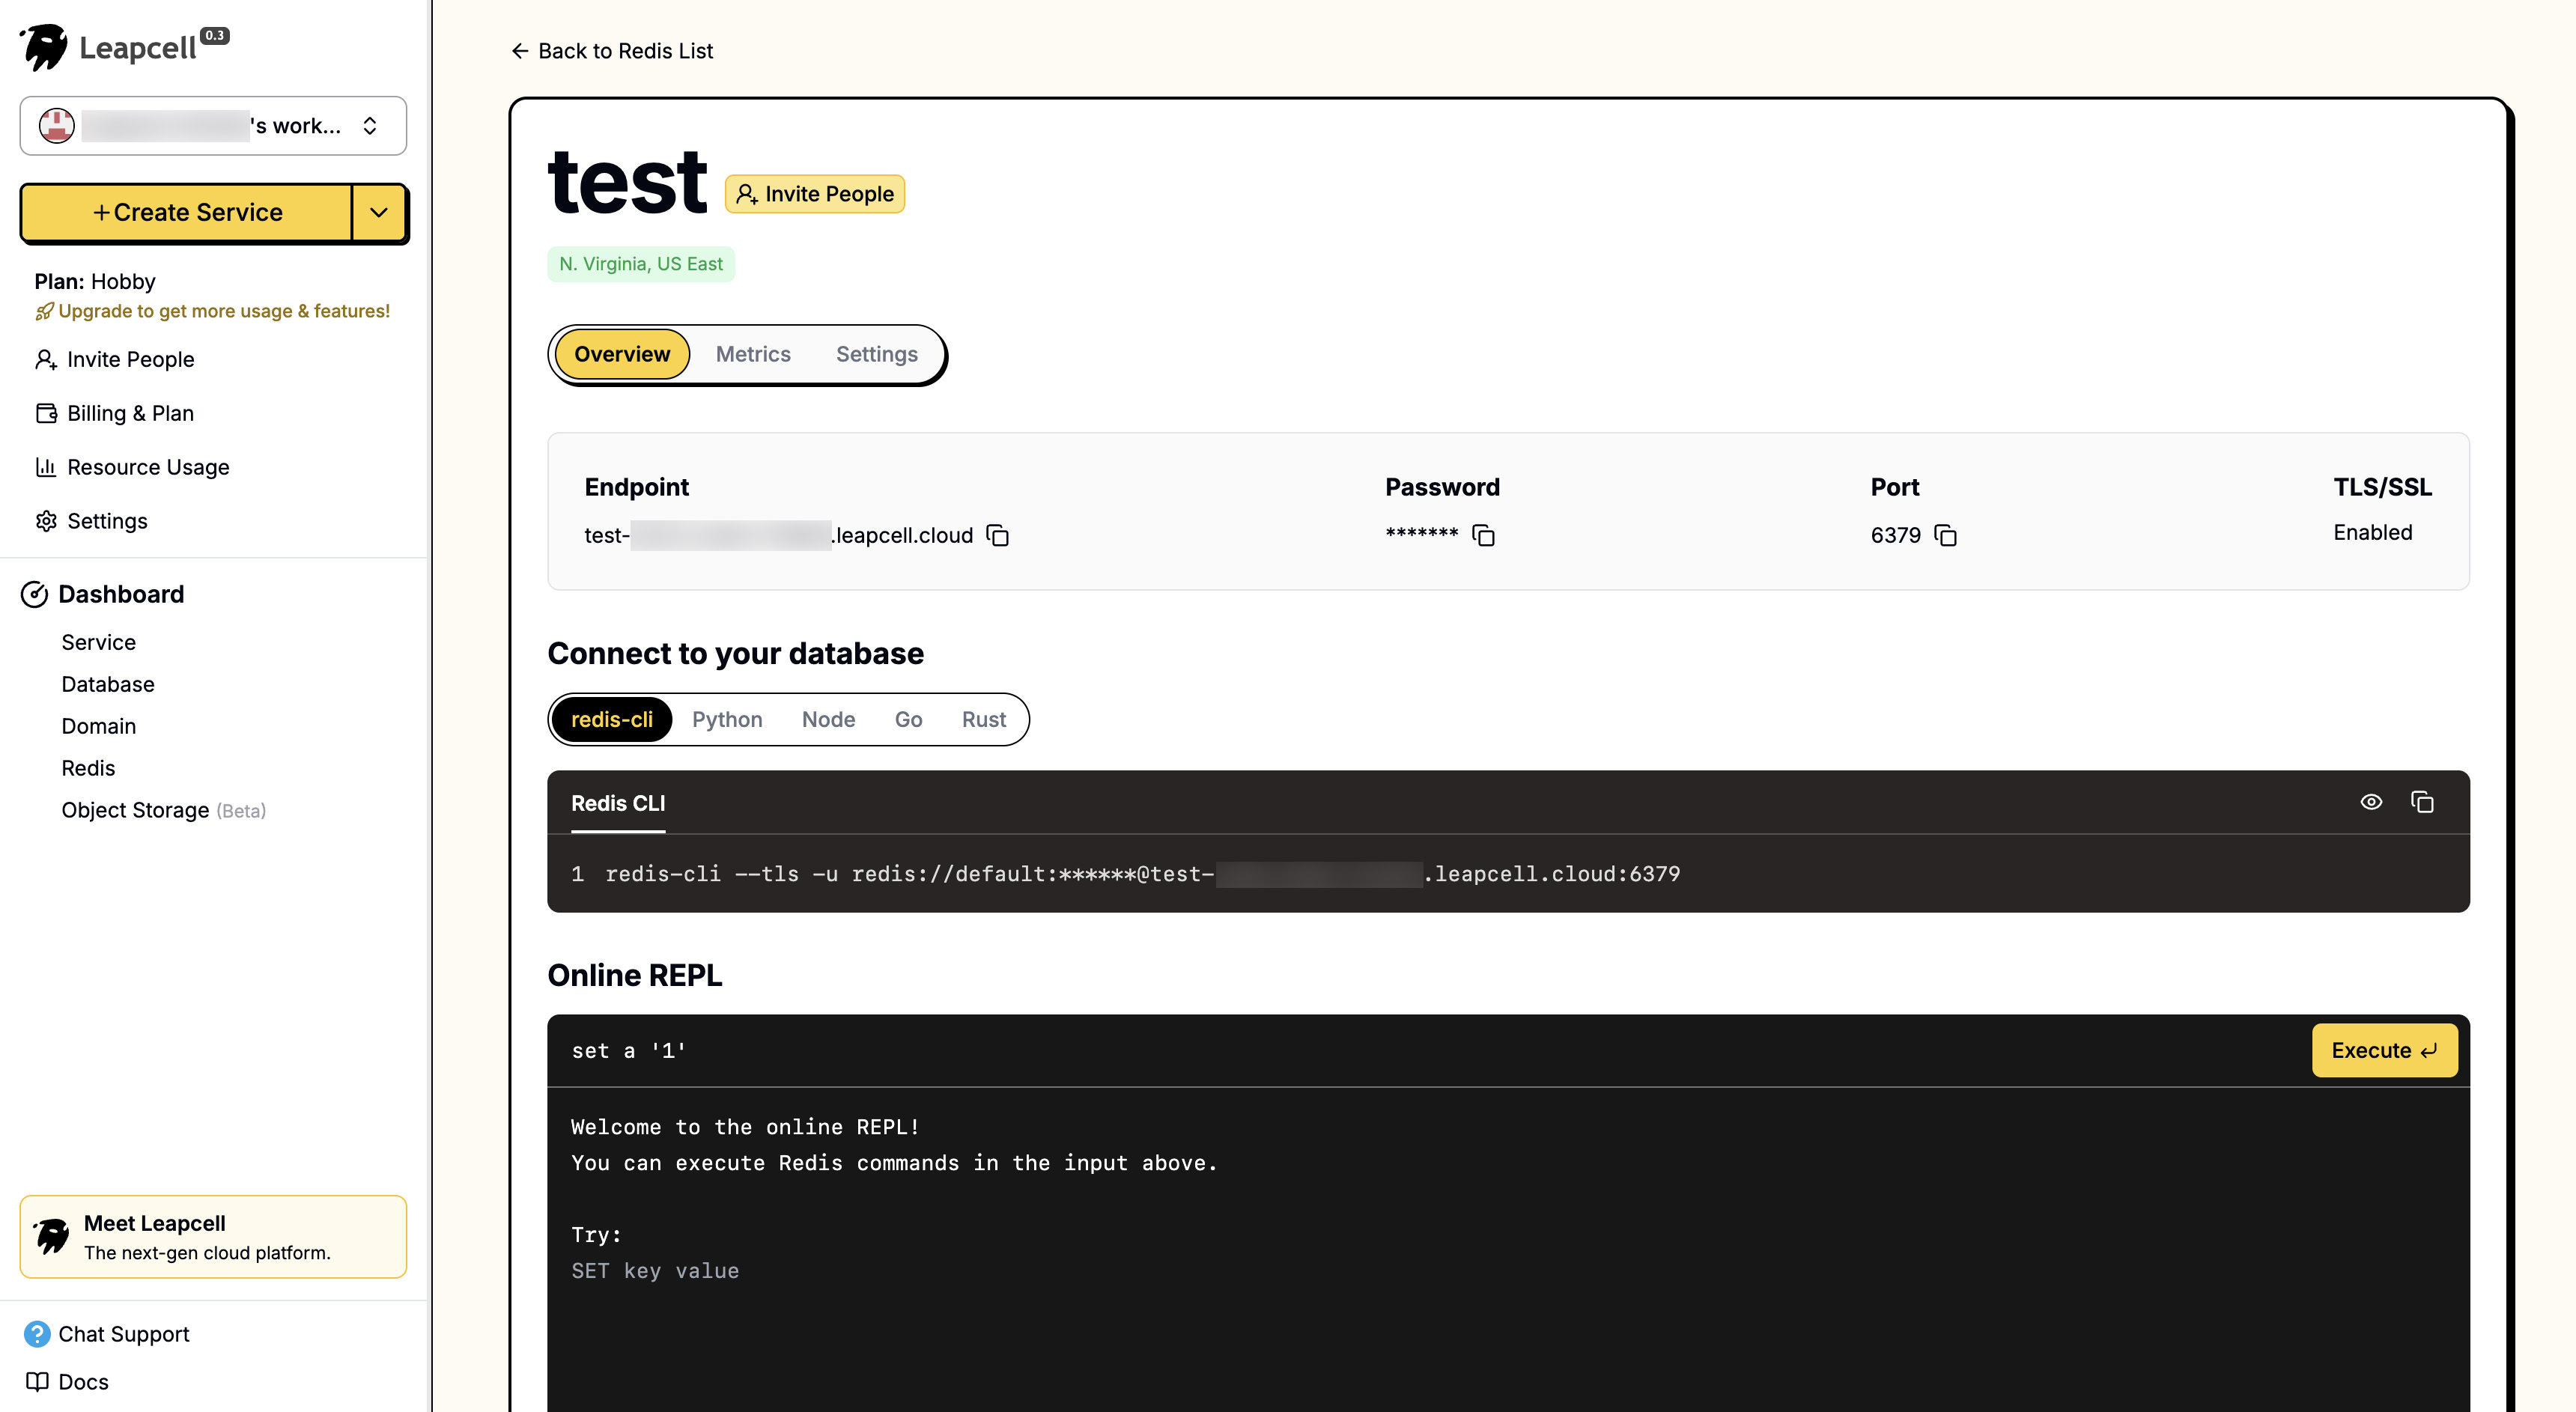The width and height of the screenshot is (2576, 1412).
Task: Open Docs from the book icon
Action: pos(37,1382)
